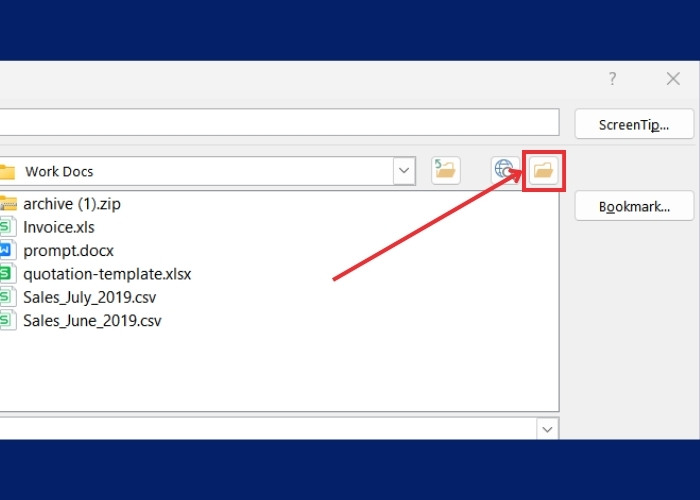Select the Invoice.xls file

(x=59, y=227)
